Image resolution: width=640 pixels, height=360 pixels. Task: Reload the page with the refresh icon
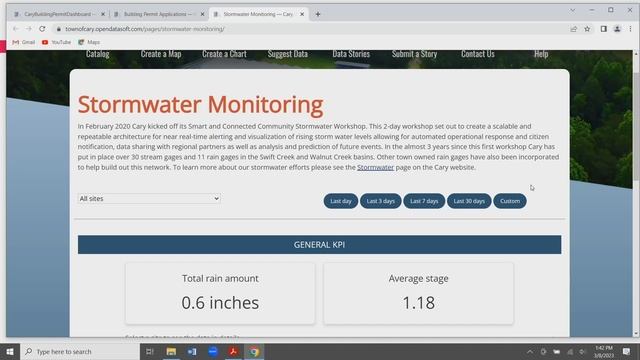(42, 29)
